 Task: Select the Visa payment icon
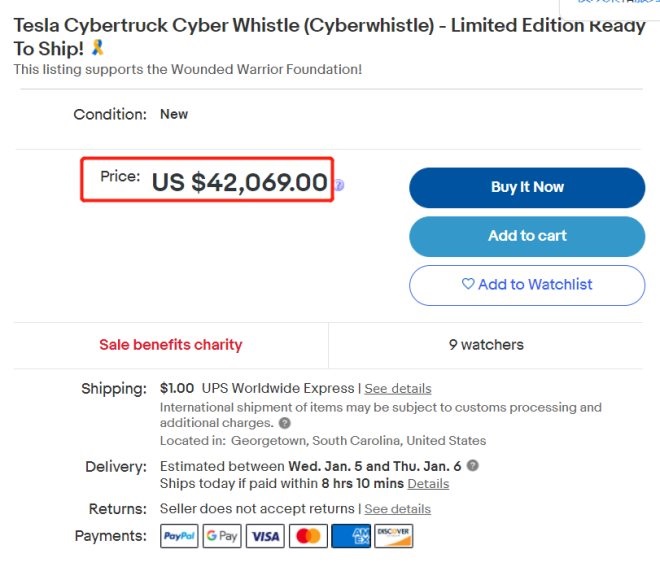[265, 537]
